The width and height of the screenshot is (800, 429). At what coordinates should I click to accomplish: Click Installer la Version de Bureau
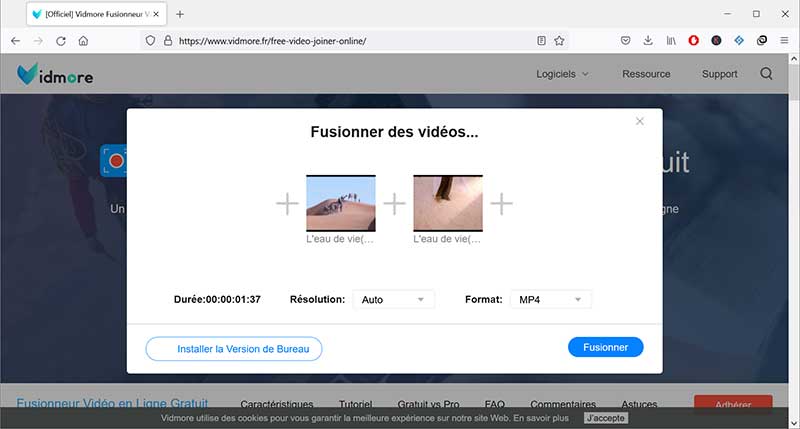click(x=234, y=349)
